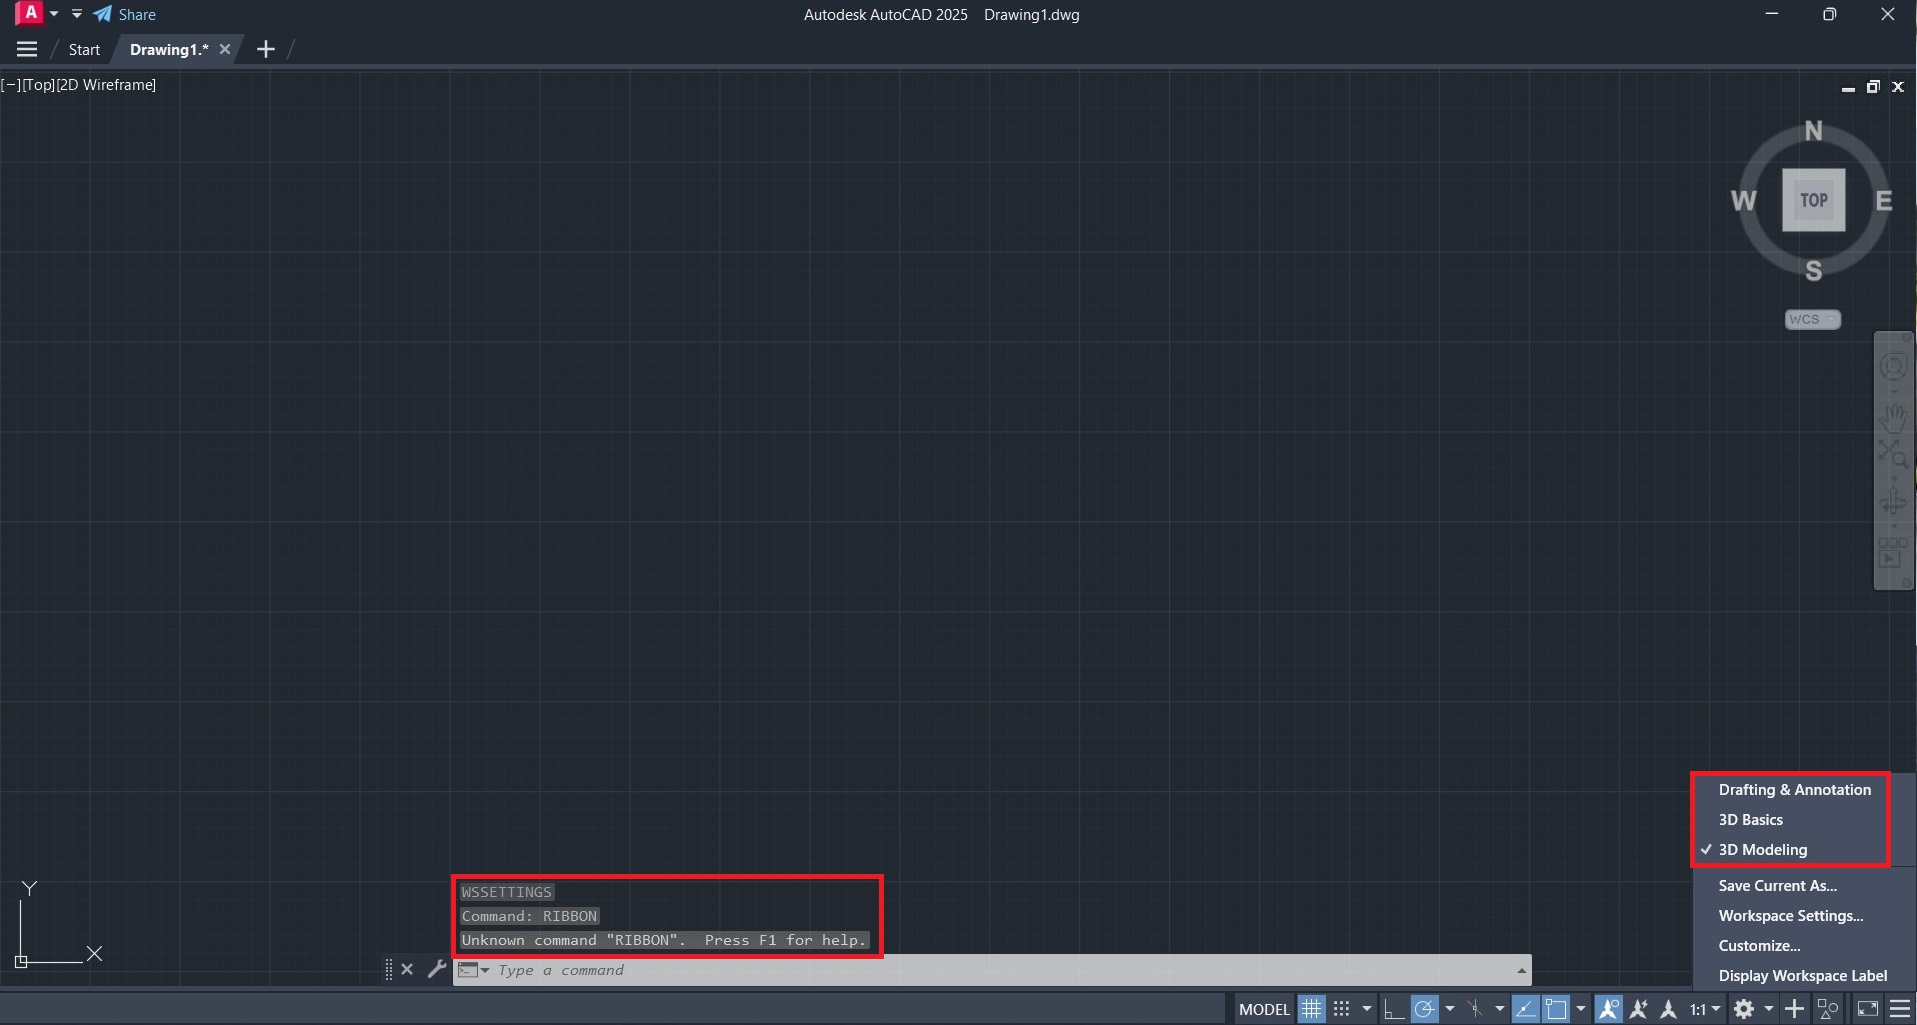Open status bar customization hamburger menu

(x=1898, y=1007)
